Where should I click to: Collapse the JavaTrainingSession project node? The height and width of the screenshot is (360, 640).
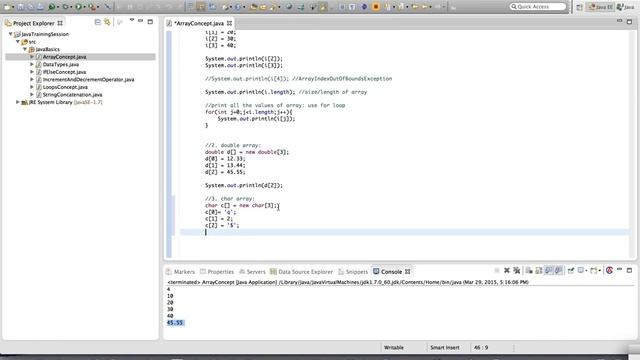point(11,34)
